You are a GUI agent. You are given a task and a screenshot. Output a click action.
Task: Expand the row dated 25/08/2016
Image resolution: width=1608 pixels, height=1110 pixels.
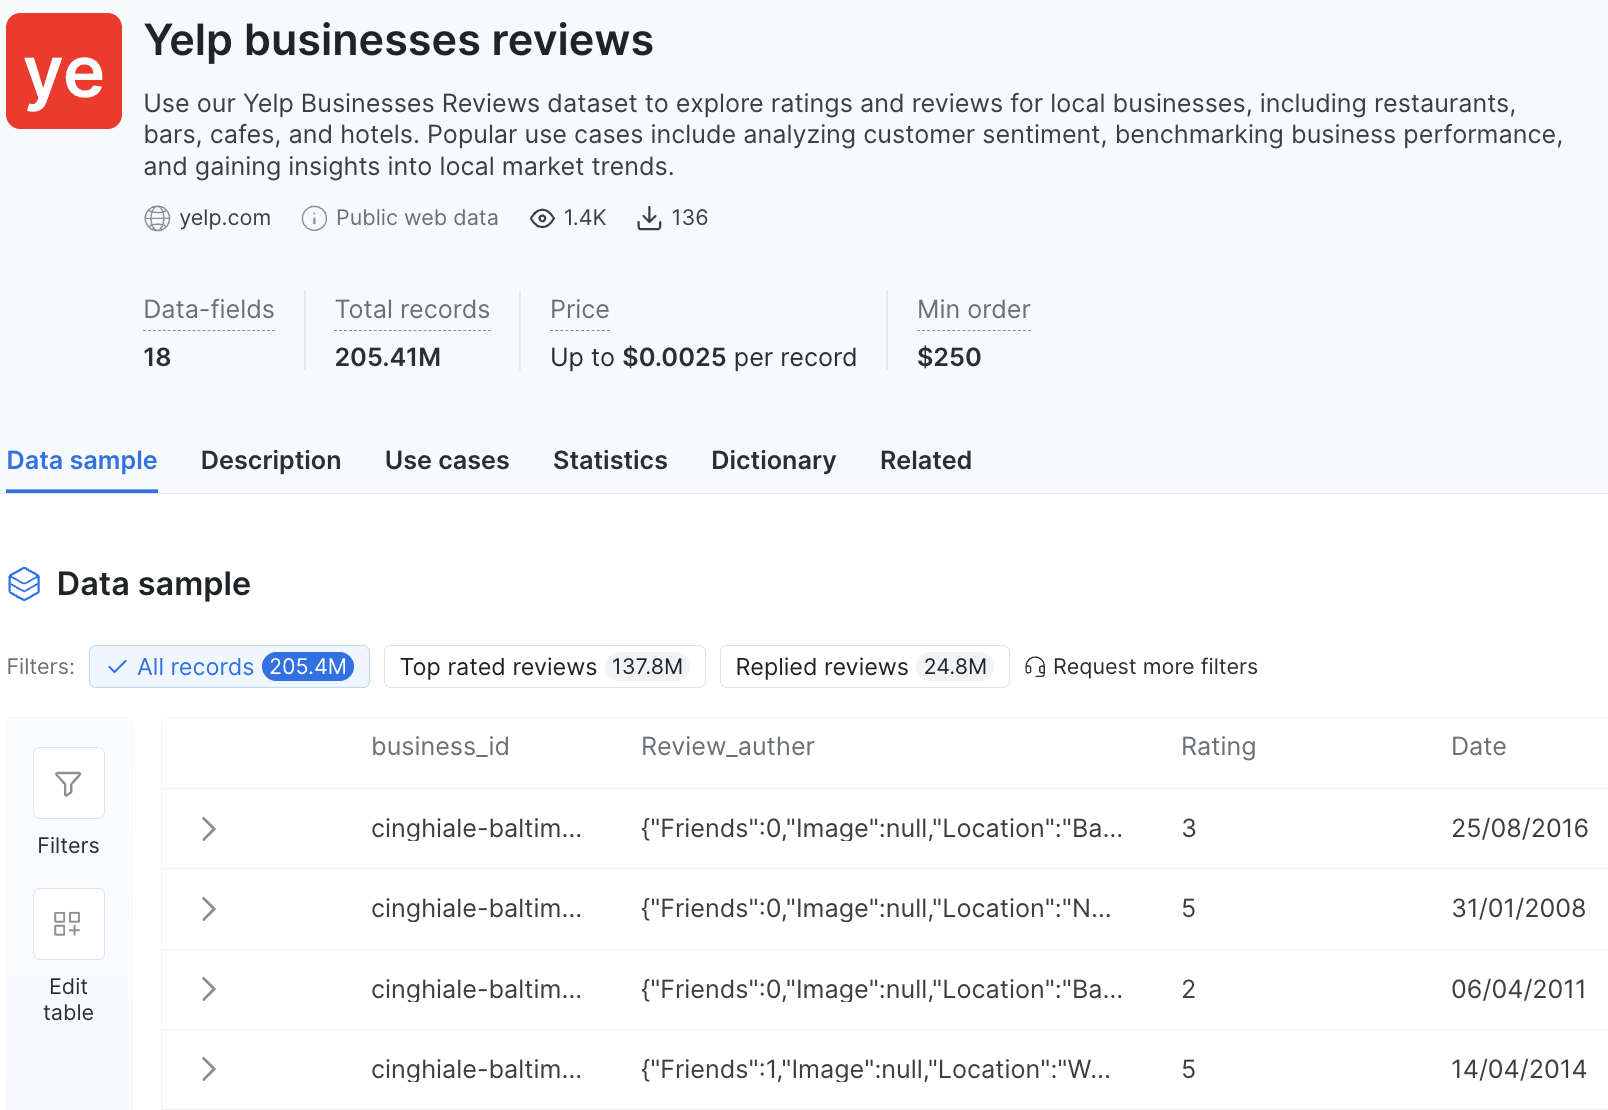pos(208,829)
